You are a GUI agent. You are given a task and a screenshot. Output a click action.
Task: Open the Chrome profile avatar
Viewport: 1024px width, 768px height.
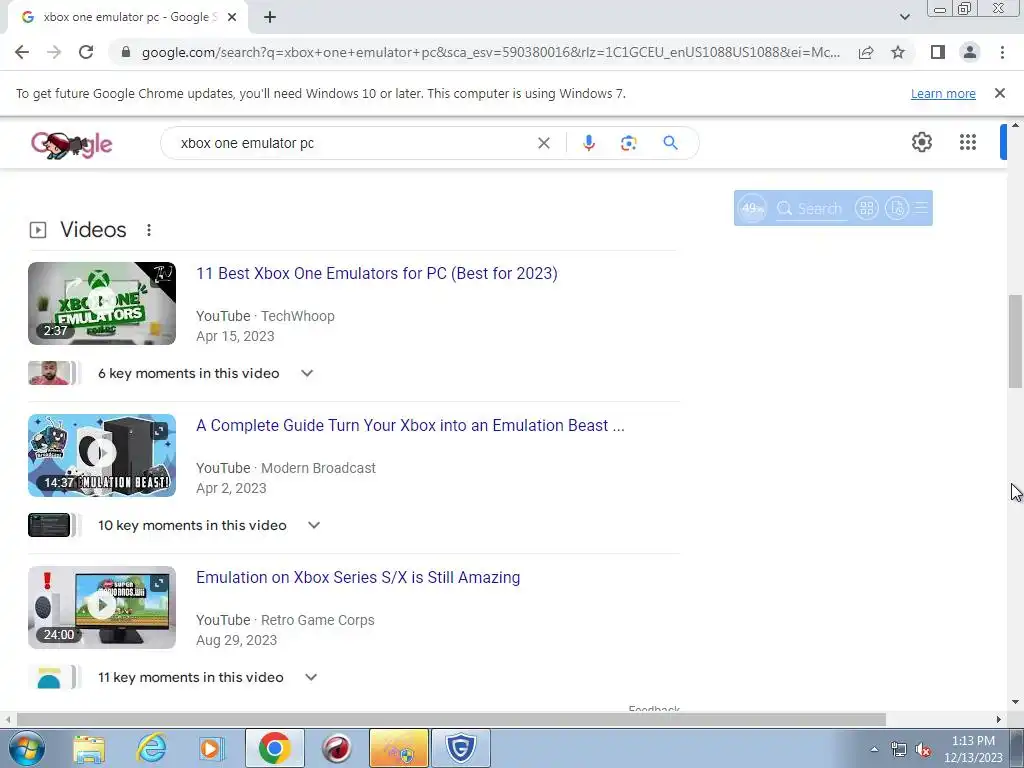click(x=970, y=52)
